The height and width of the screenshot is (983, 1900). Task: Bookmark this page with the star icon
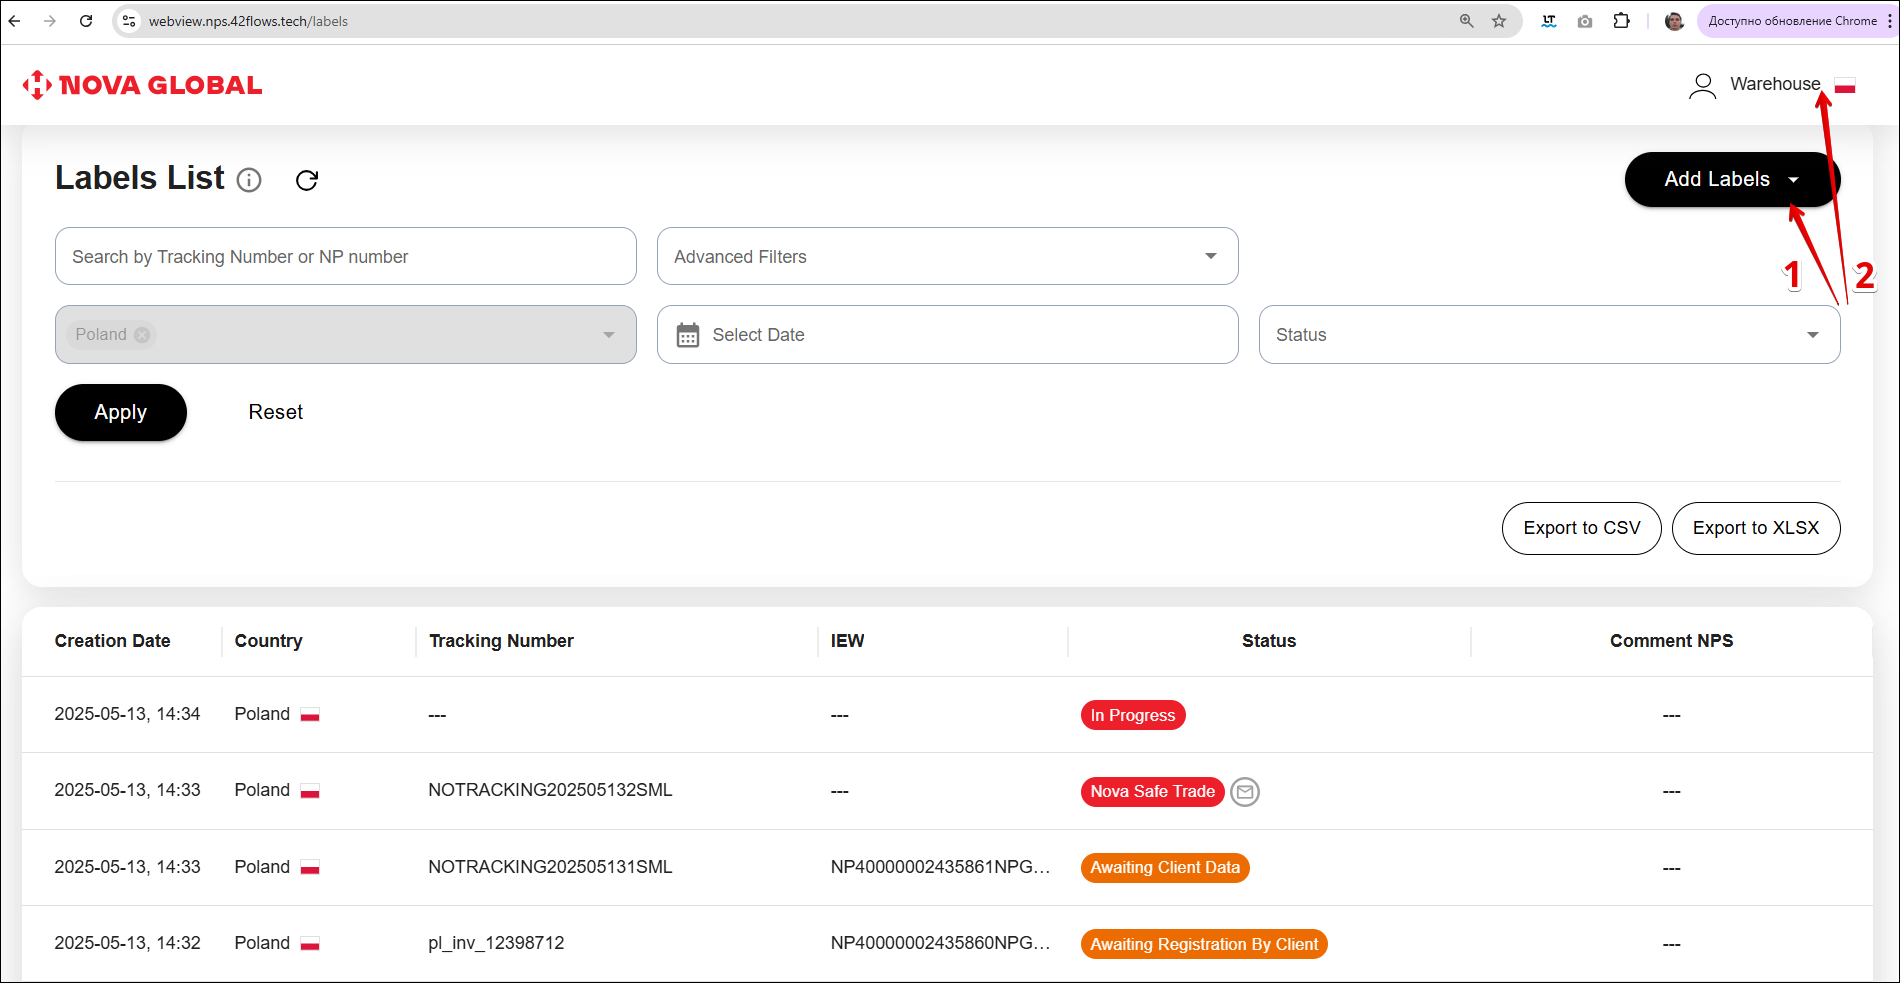point(1499,21)
